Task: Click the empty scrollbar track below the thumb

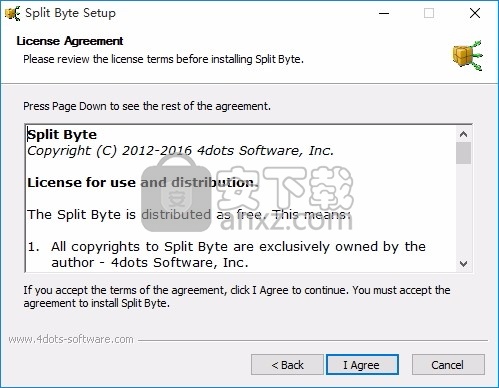Action: click(463, 210)
